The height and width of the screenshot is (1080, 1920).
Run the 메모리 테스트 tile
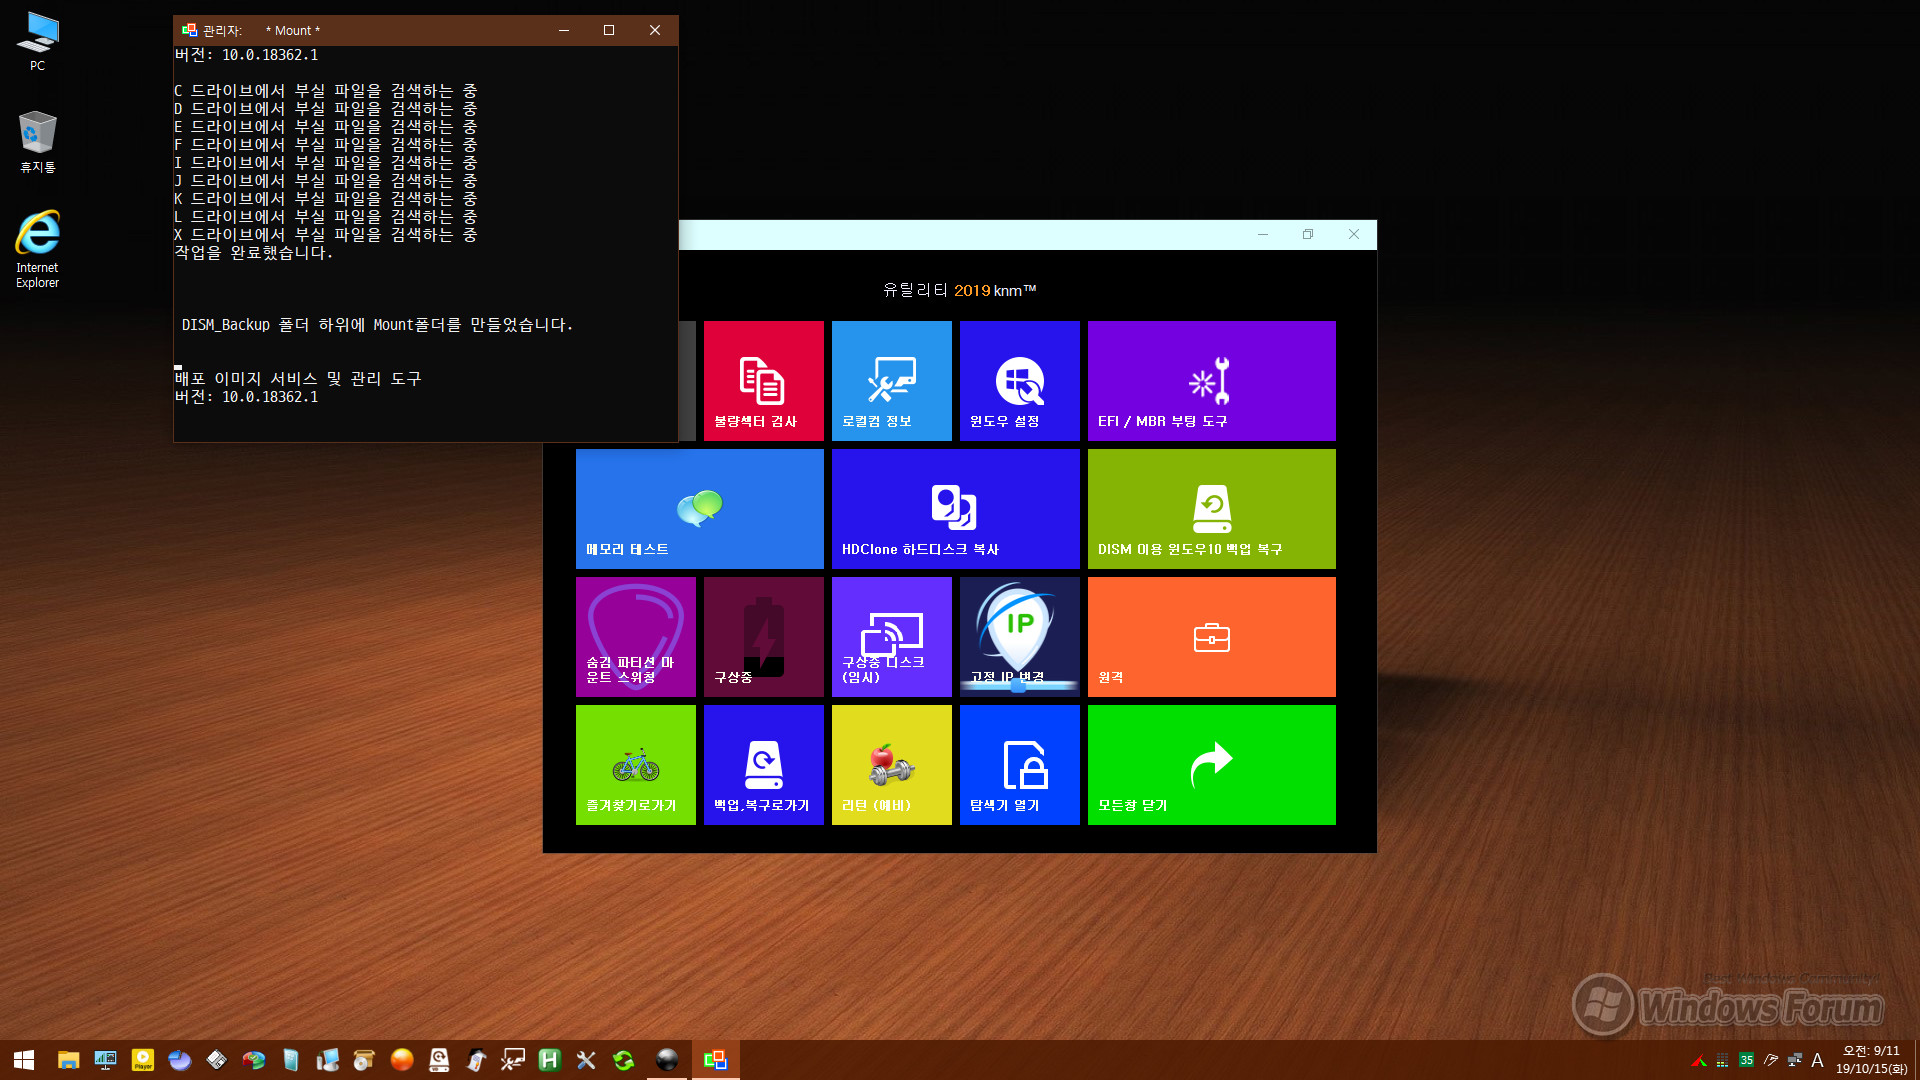pos(699,508)
